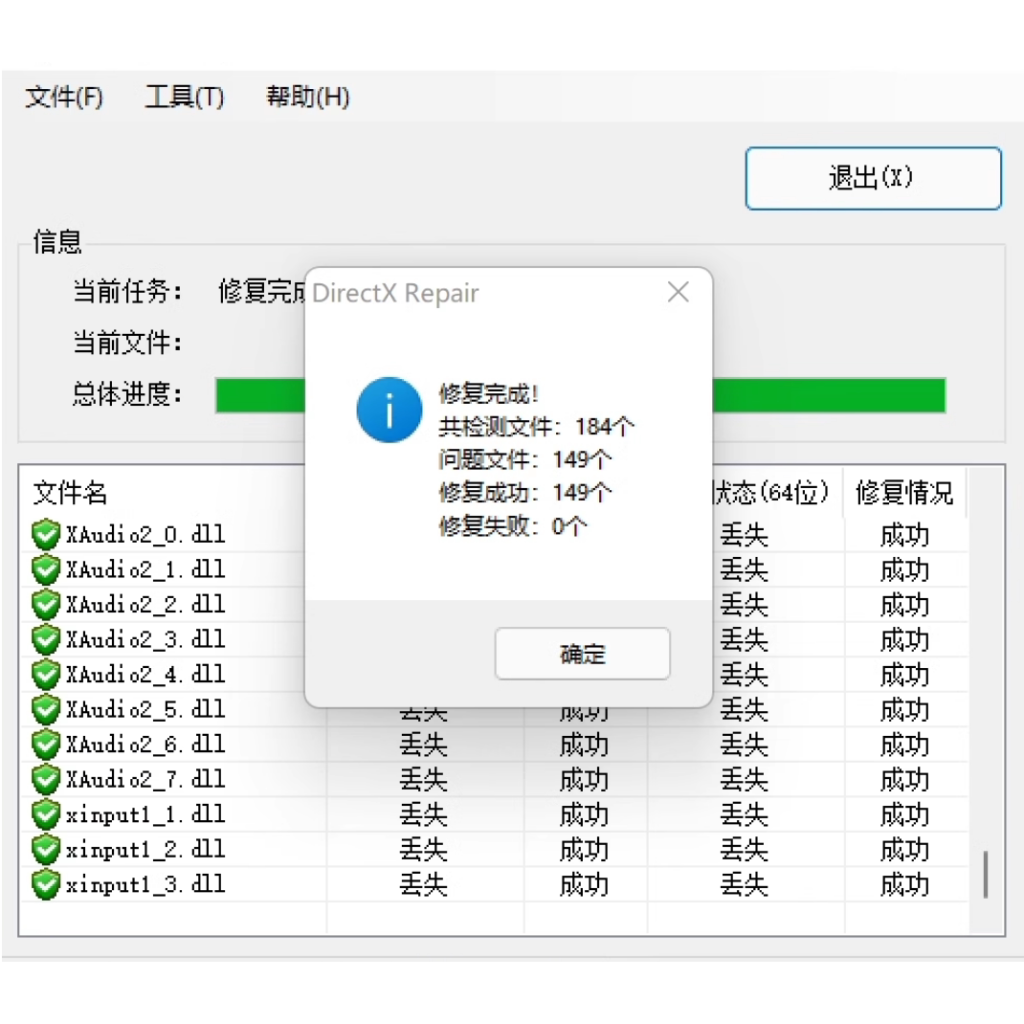Select the XAudio2_3.dll file name
Image resolution: width=1024 pixels, height=1024 pixels.
coord(145,639)
